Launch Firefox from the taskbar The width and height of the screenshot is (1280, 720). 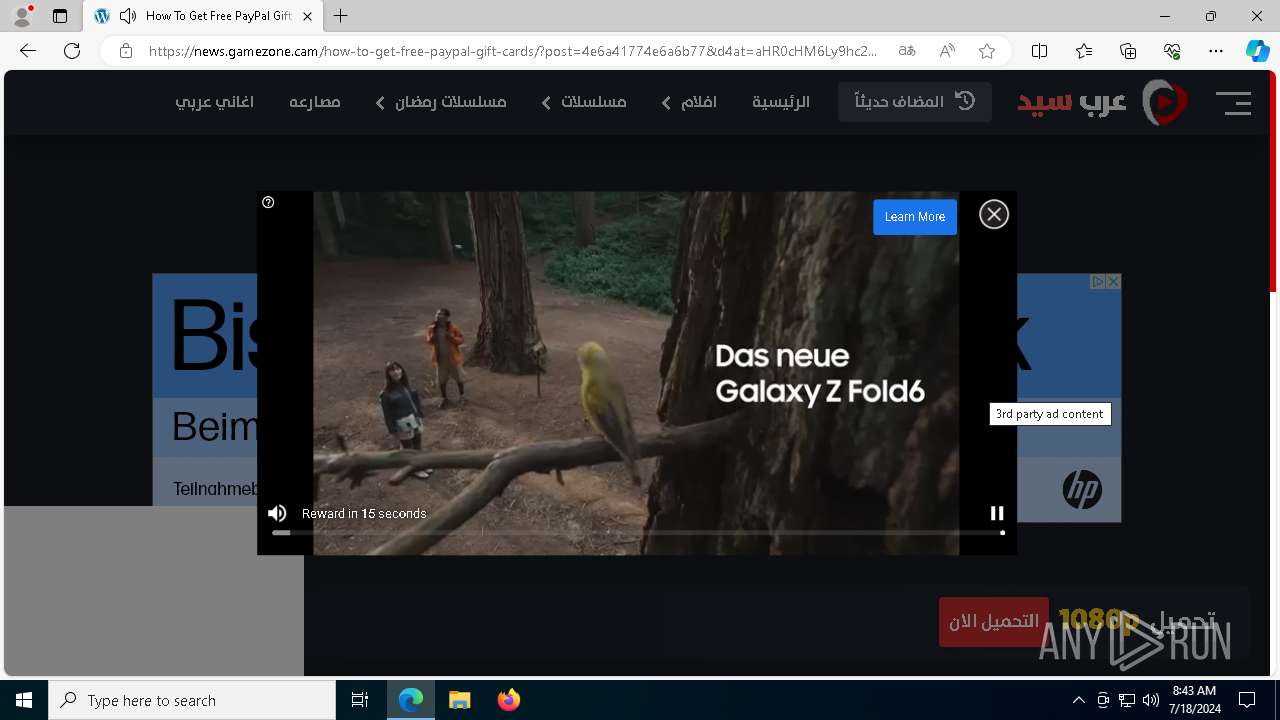[508, 700]
